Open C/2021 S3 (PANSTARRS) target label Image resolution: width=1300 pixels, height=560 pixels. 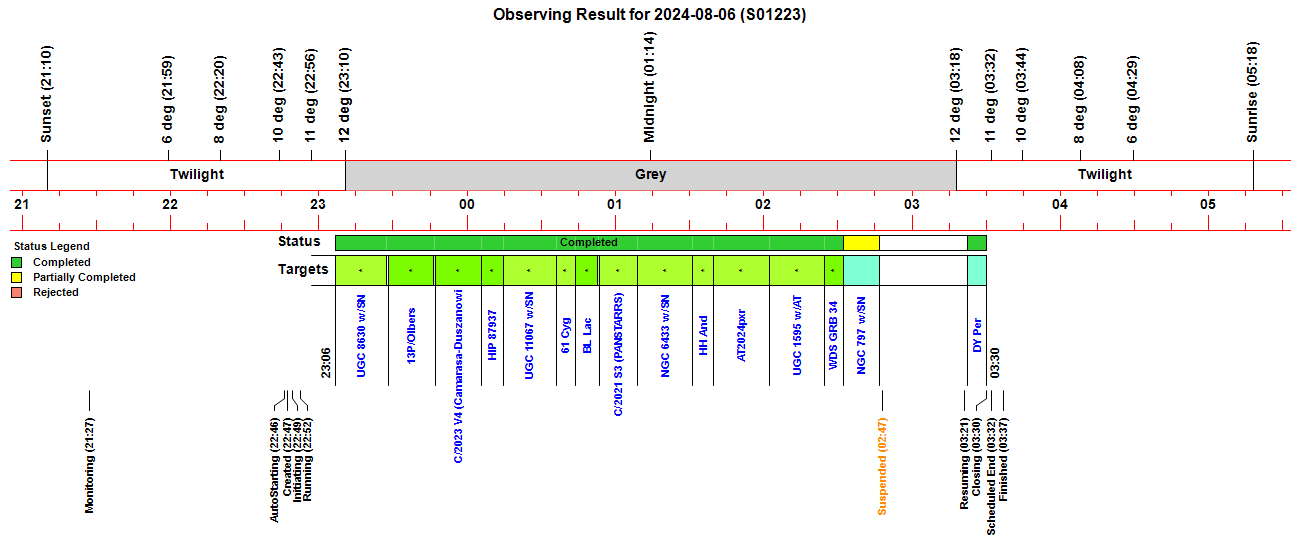(x=618, y=354)
